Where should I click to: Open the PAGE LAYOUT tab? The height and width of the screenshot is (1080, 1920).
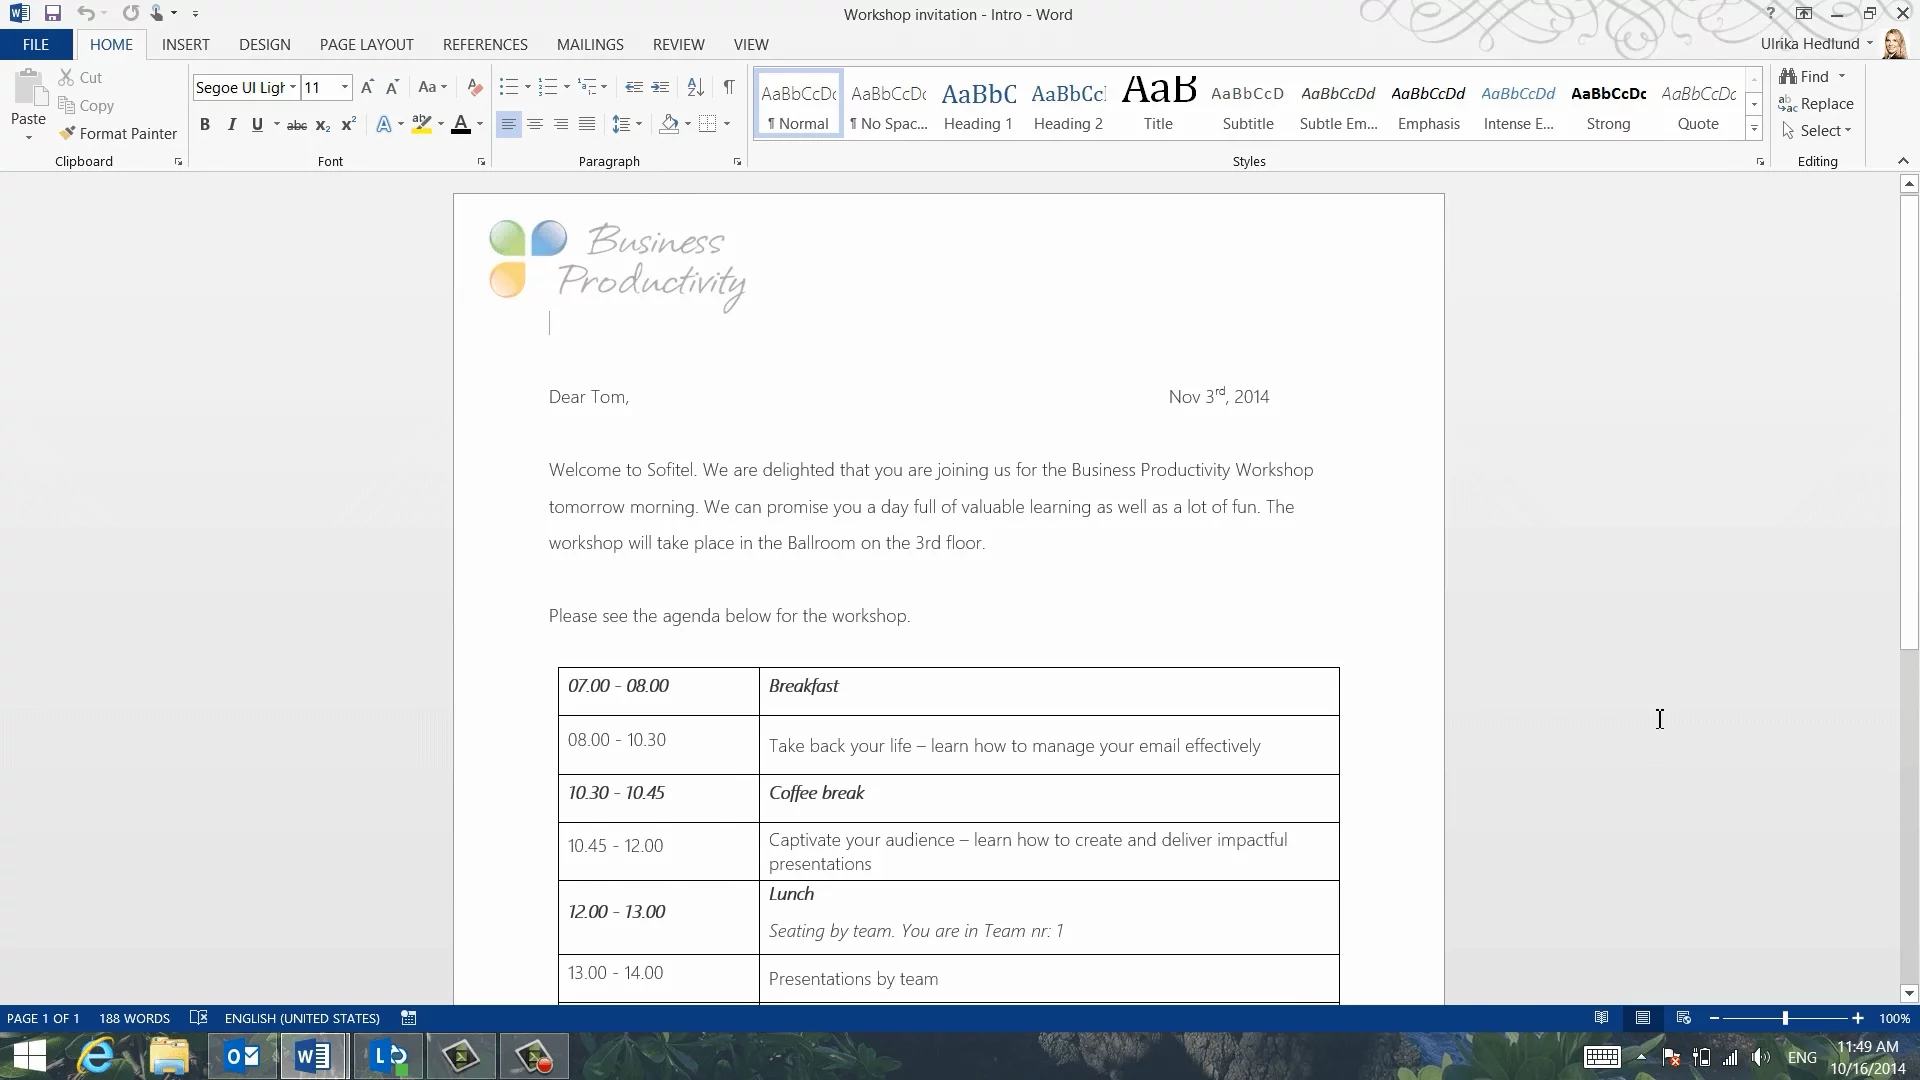click(366, 45)
